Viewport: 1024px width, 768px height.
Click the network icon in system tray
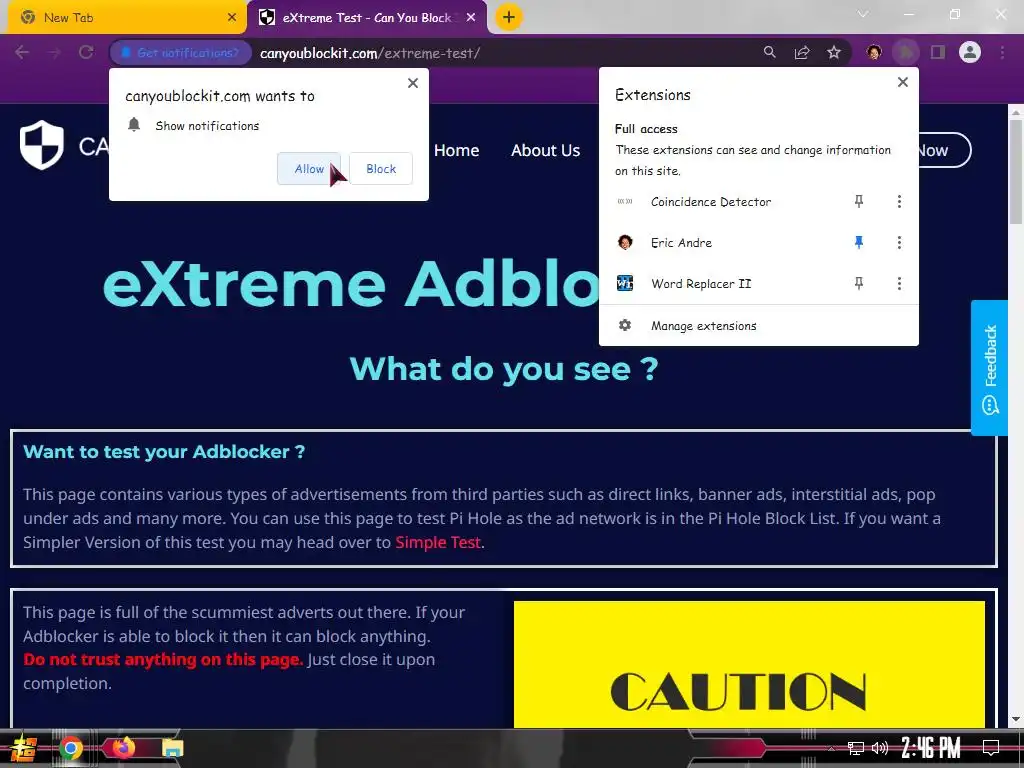[x=856, y=748]
